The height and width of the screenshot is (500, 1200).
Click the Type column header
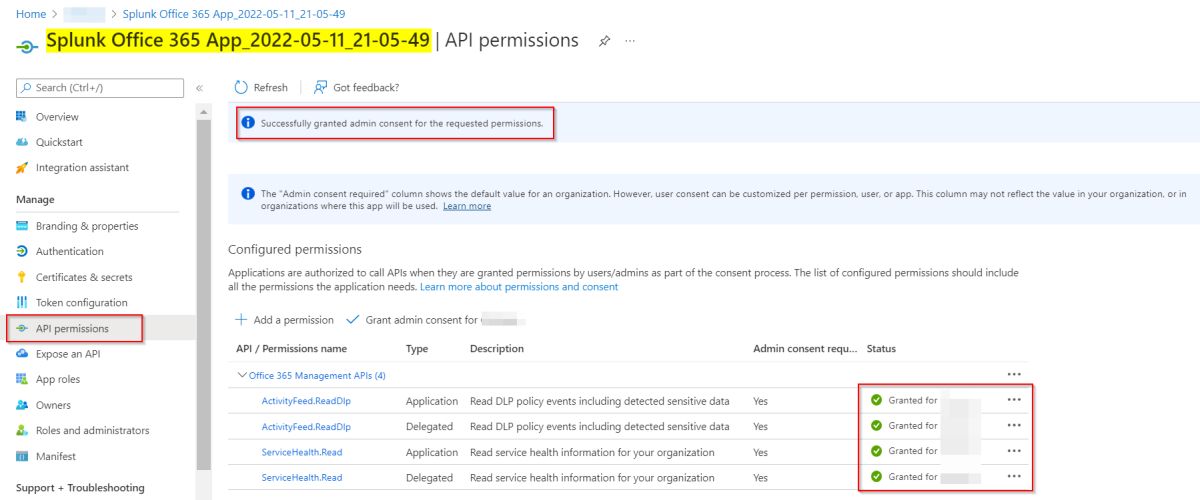(x=417, y=349)
